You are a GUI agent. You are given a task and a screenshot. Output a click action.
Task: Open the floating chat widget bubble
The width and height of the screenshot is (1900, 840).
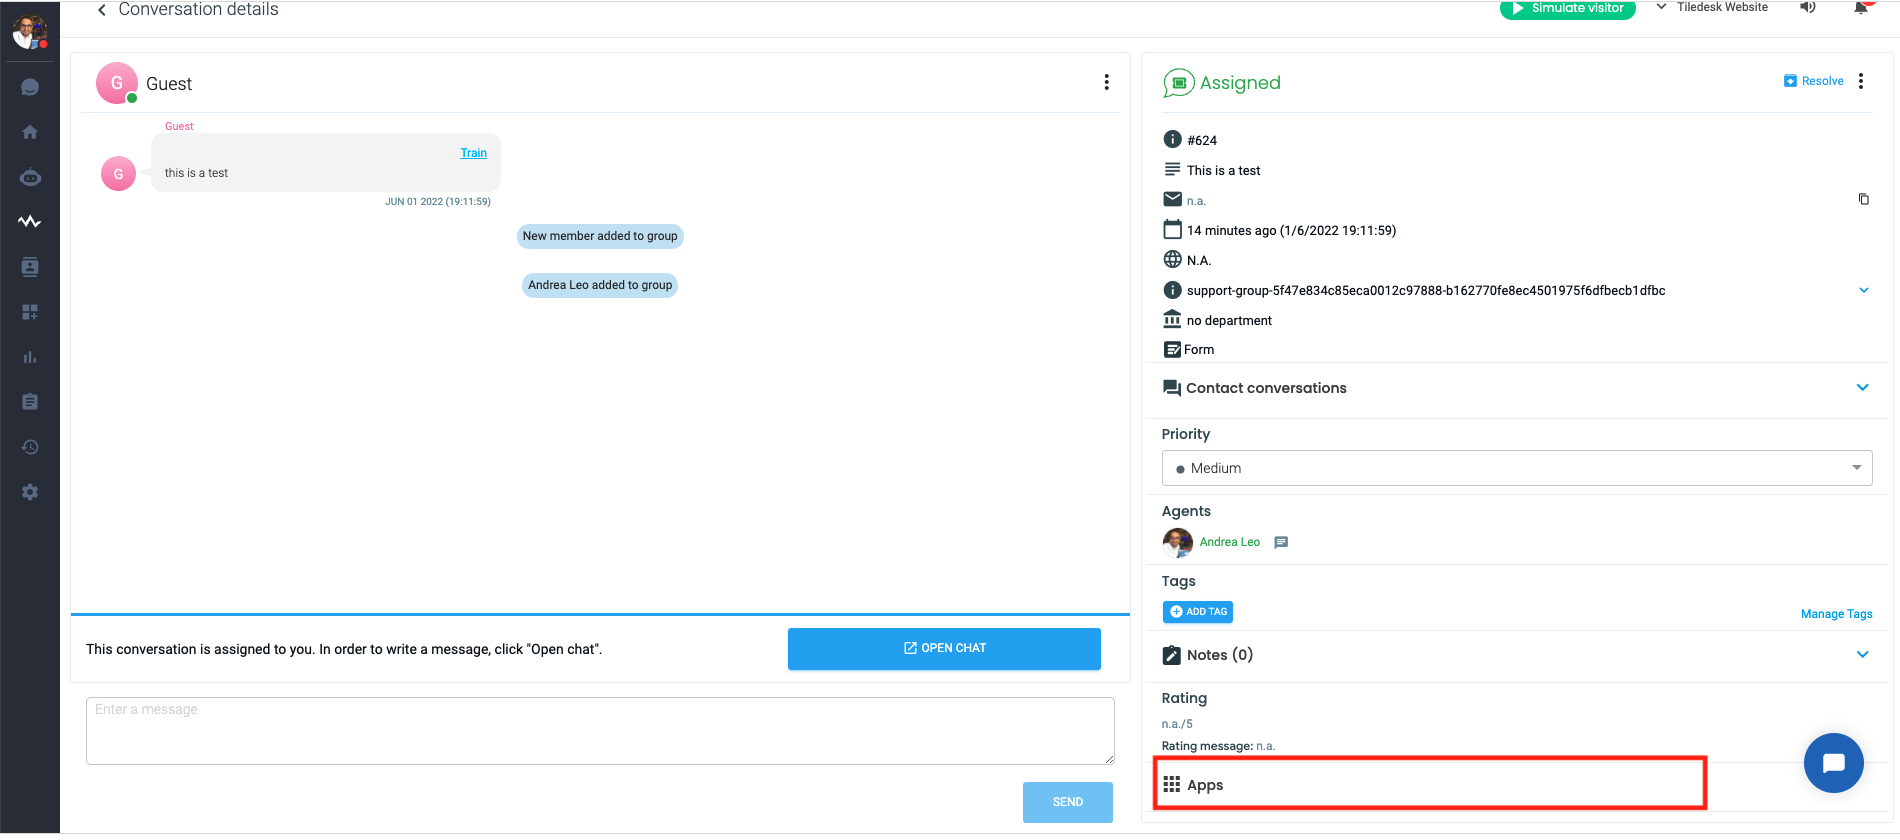[1833, 763]
